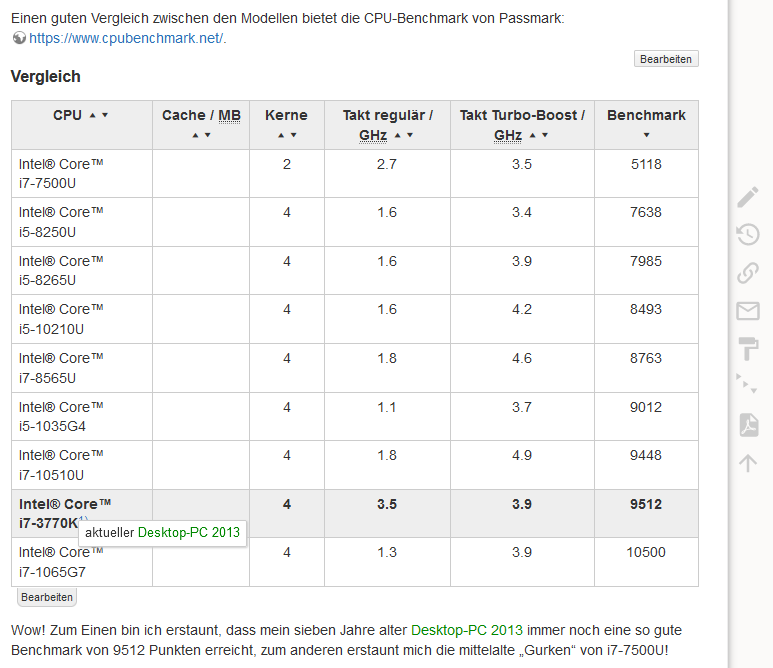Sort Takt regulär column descending arrow

(x=410, y=135)
